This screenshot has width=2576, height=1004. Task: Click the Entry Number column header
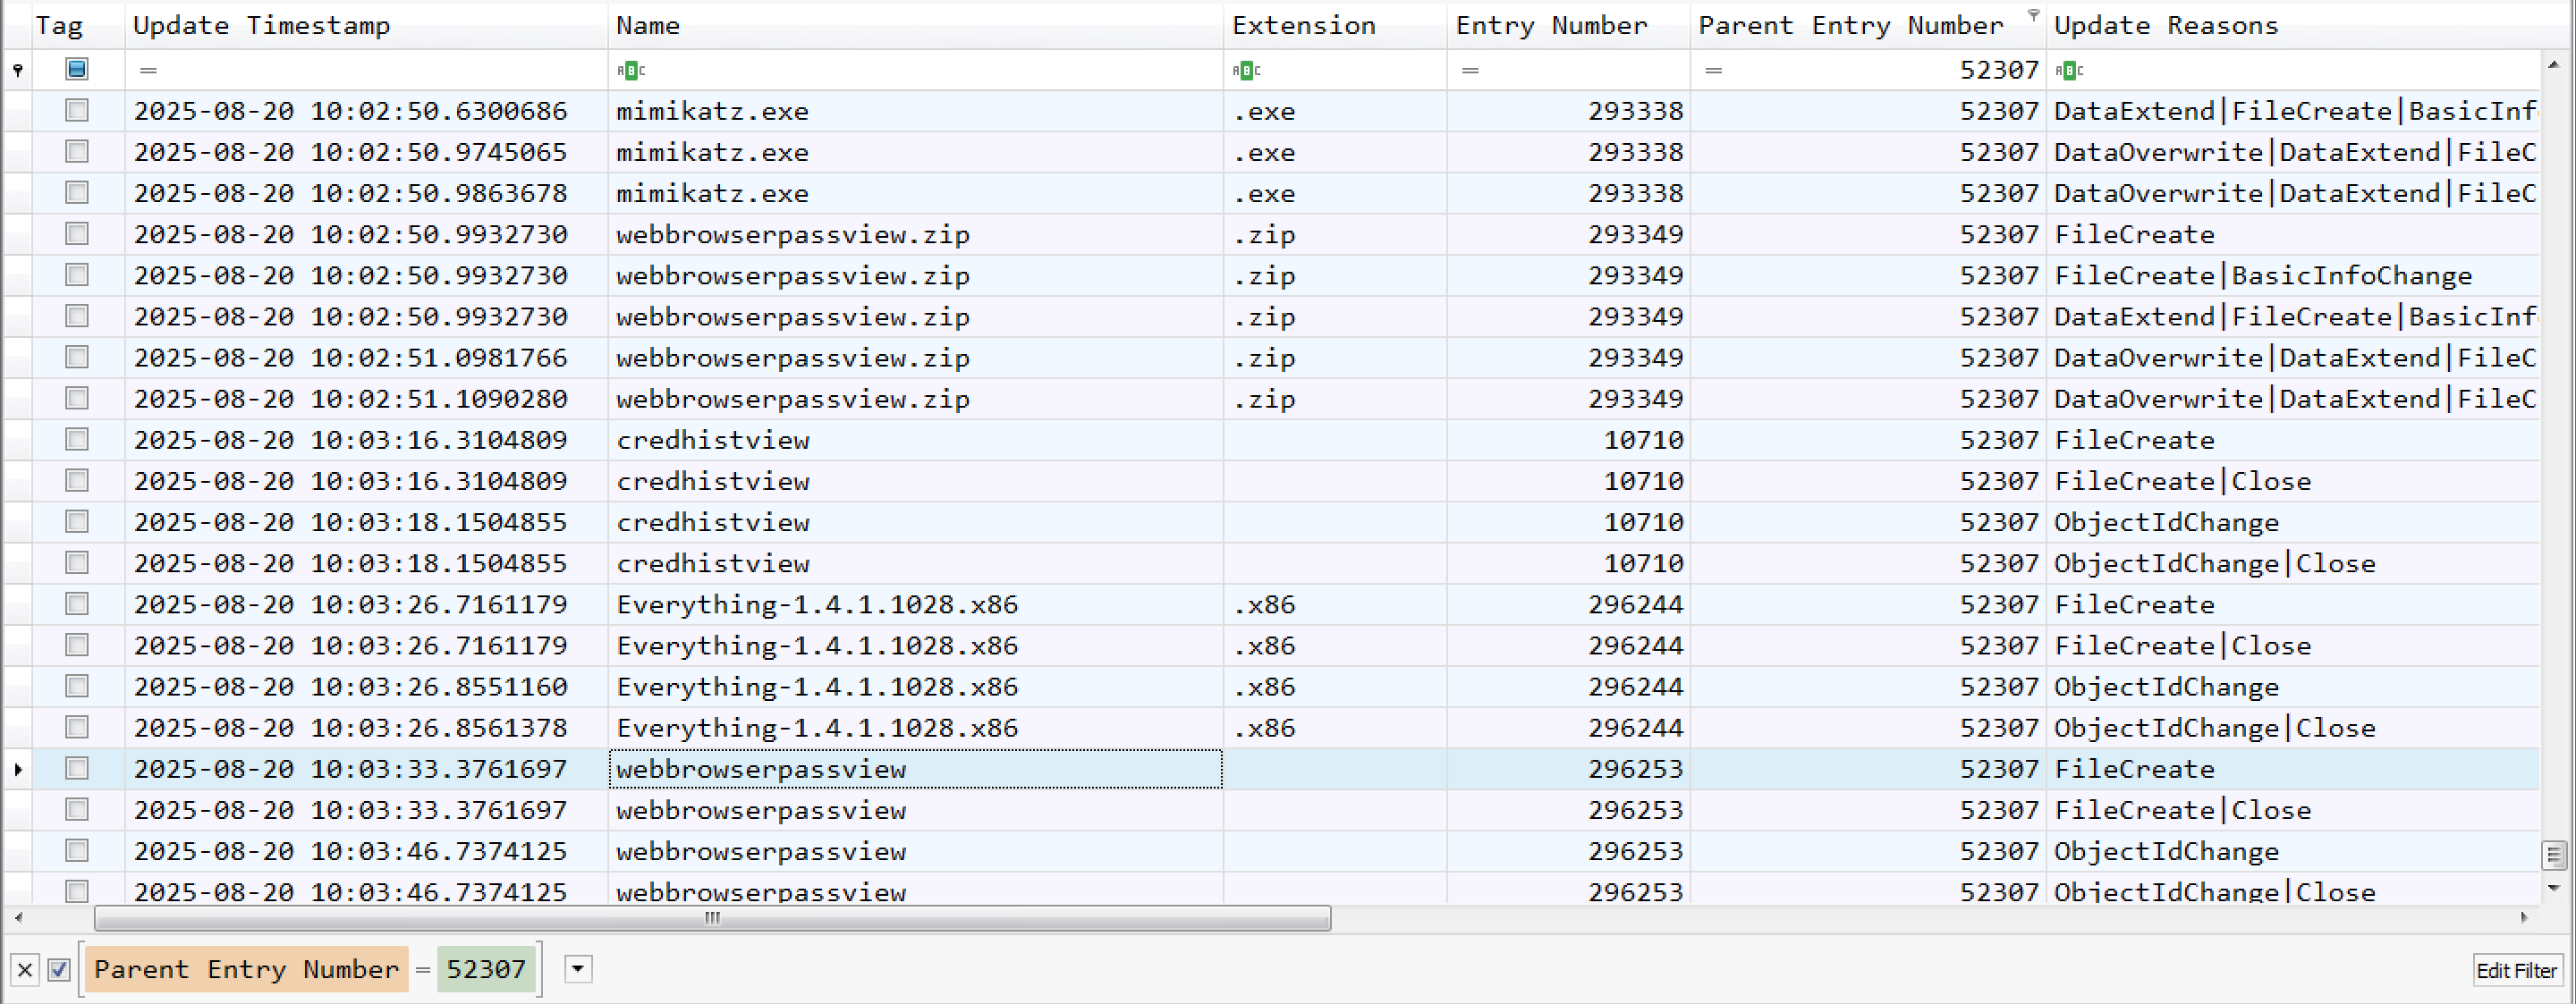coord(1550,25)
